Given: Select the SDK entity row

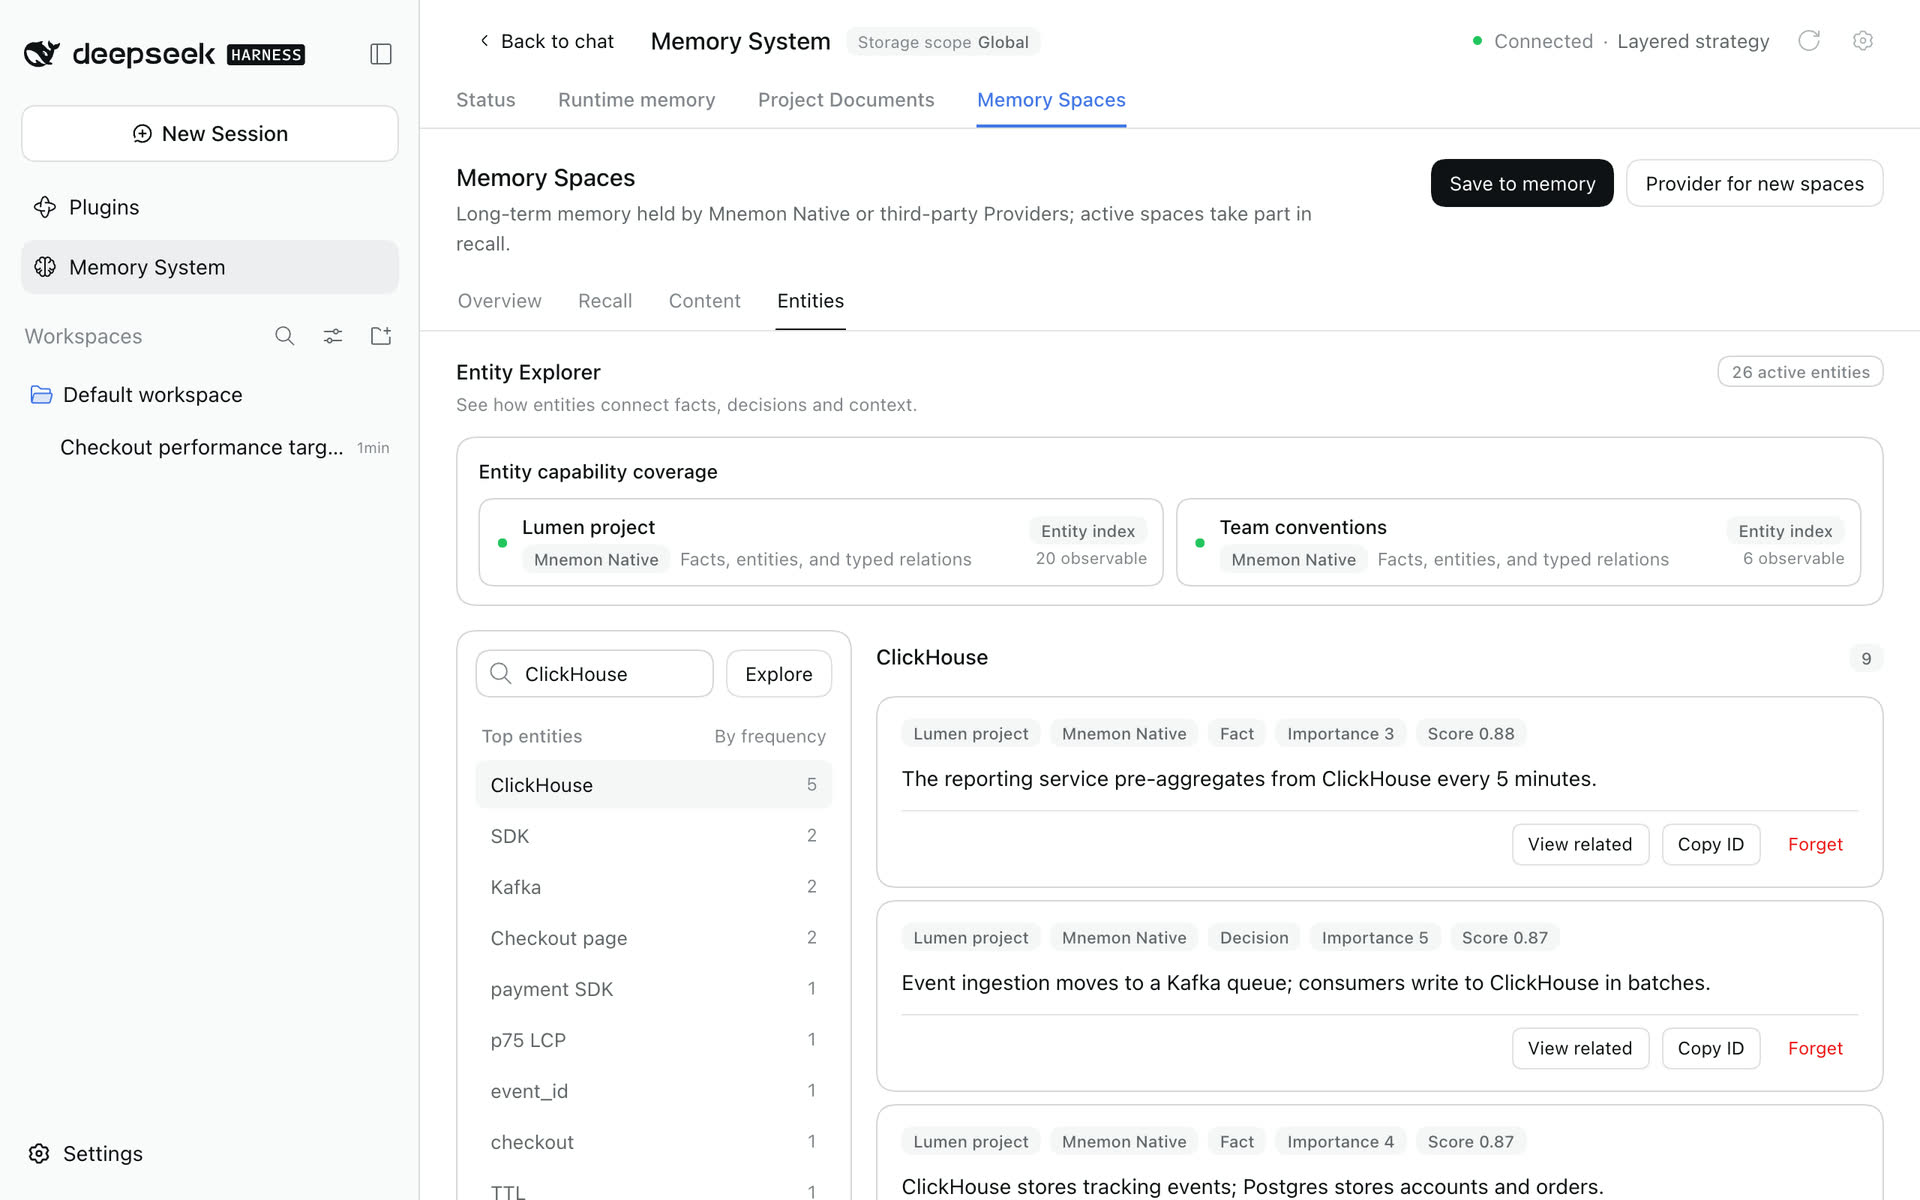Looking at the screenshot, I should click(x=654, y=836).
